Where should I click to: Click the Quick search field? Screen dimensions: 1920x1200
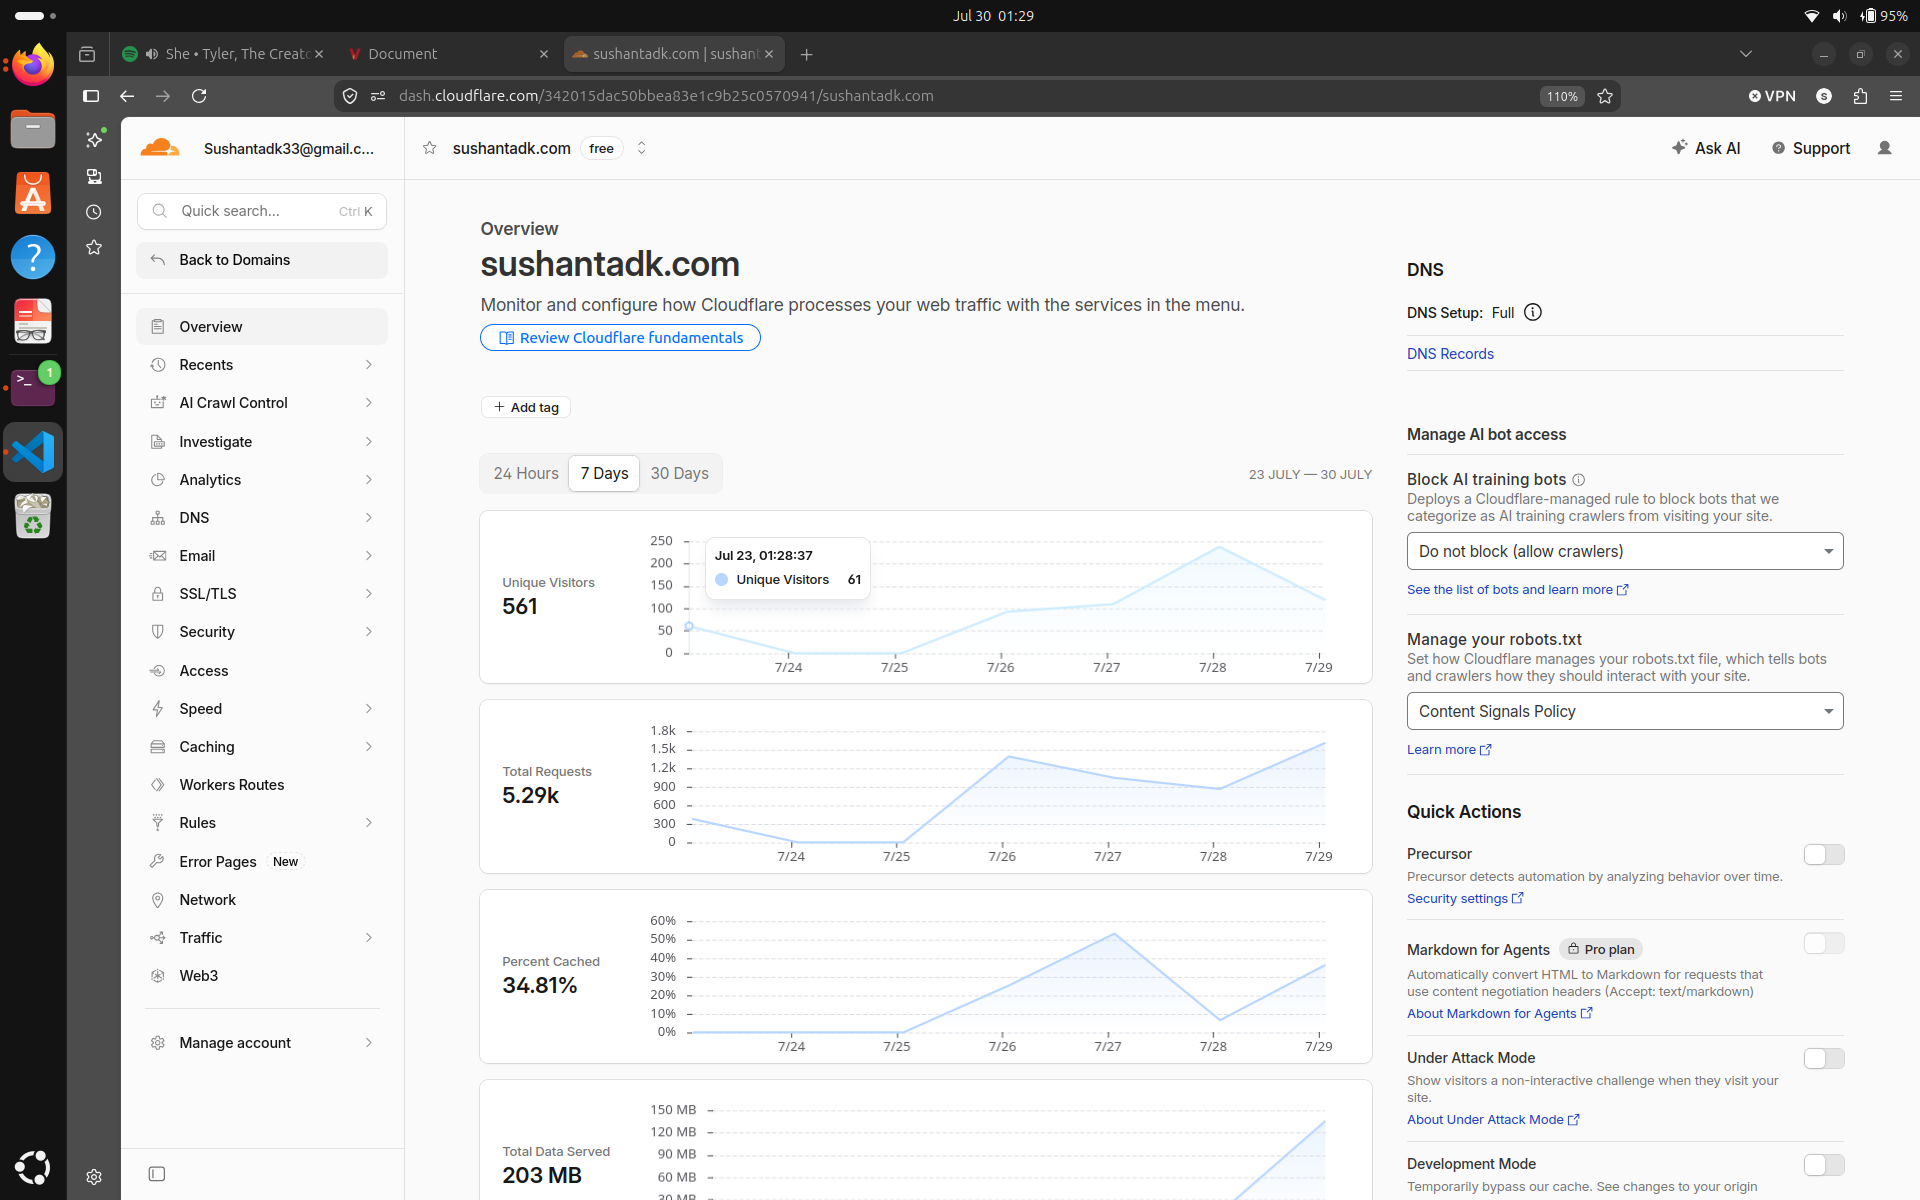click(x=262, y=211)
